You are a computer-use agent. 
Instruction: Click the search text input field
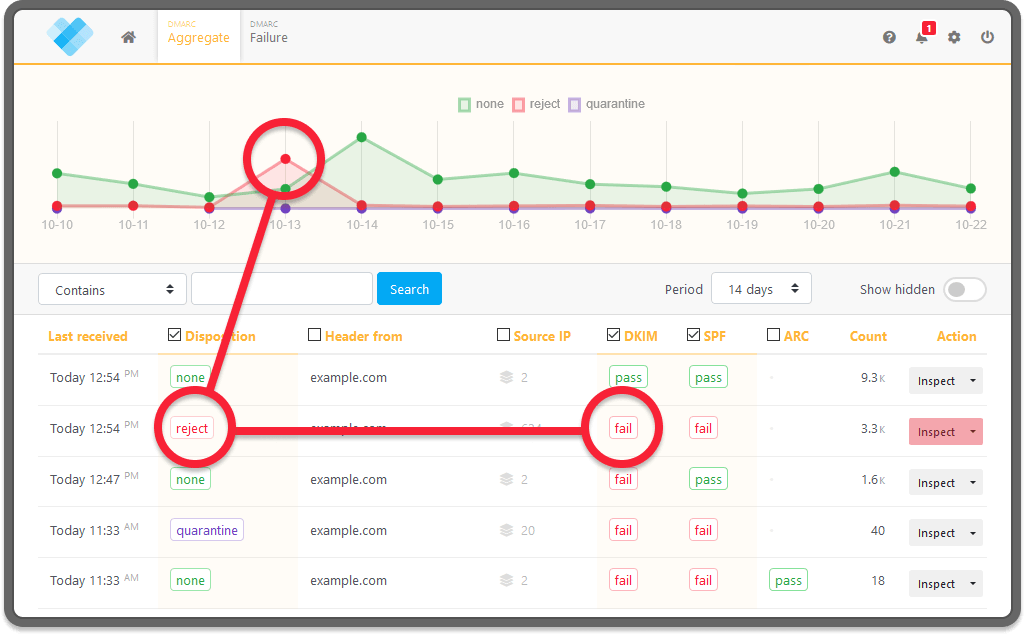pos(281,289)
